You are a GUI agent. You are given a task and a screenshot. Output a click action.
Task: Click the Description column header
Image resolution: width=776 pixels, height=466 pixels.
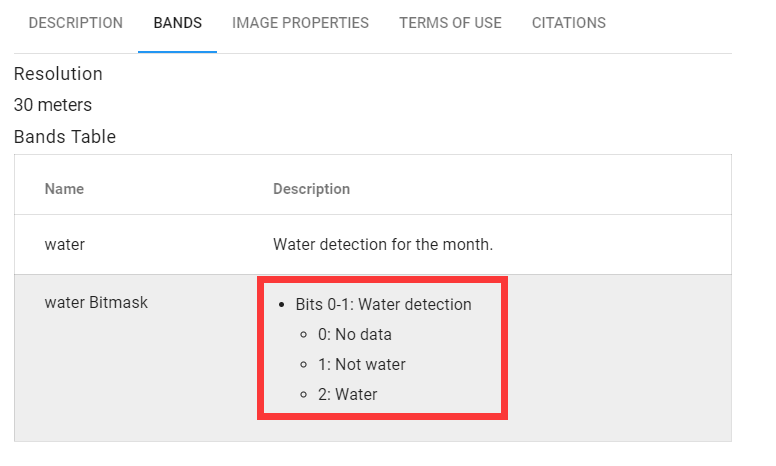click(311, 189)
